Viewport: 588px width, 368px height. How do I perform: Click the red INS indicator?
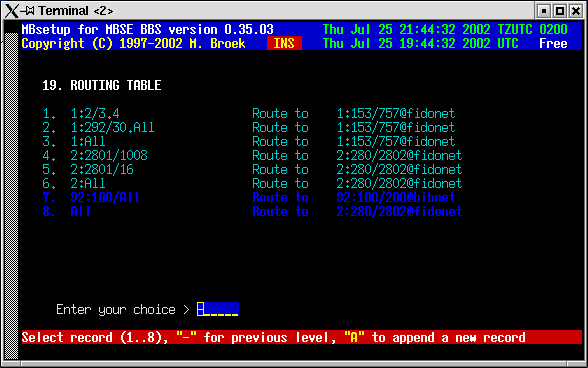tap(284, 44)
